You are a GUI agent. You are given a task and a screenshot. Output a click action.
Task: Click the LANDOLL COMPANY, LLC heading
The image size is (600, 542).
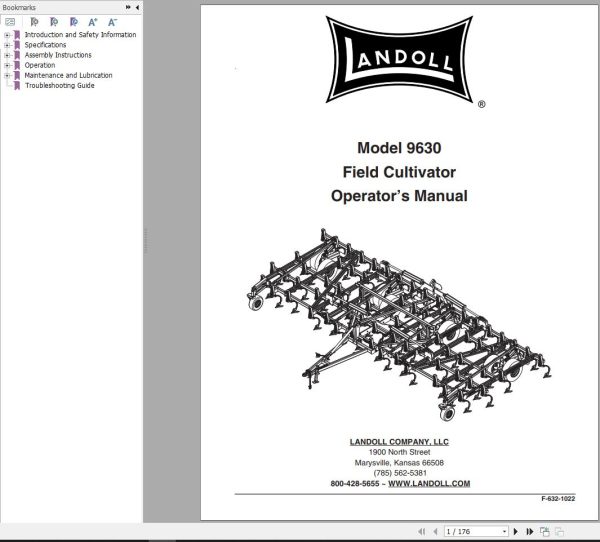399,442
